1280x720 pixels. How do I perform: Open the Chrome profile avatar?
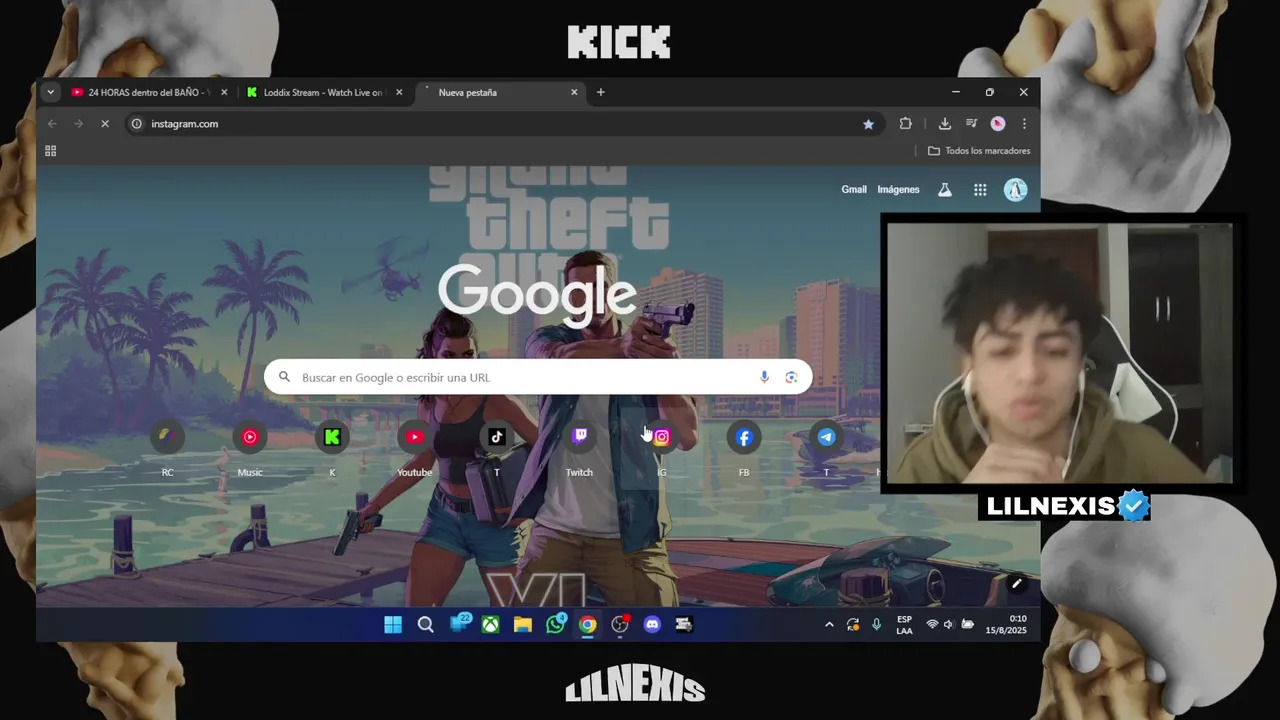click(x=998, y=124)
